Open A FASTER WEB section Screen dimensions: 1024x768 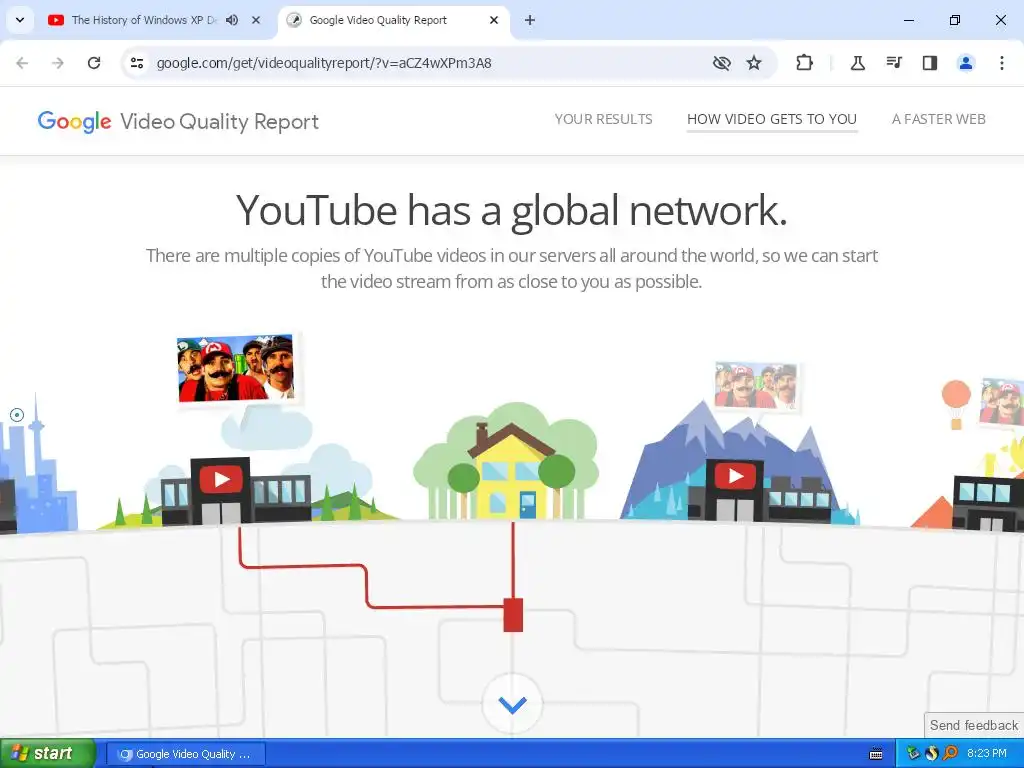(x=938, y=119)
